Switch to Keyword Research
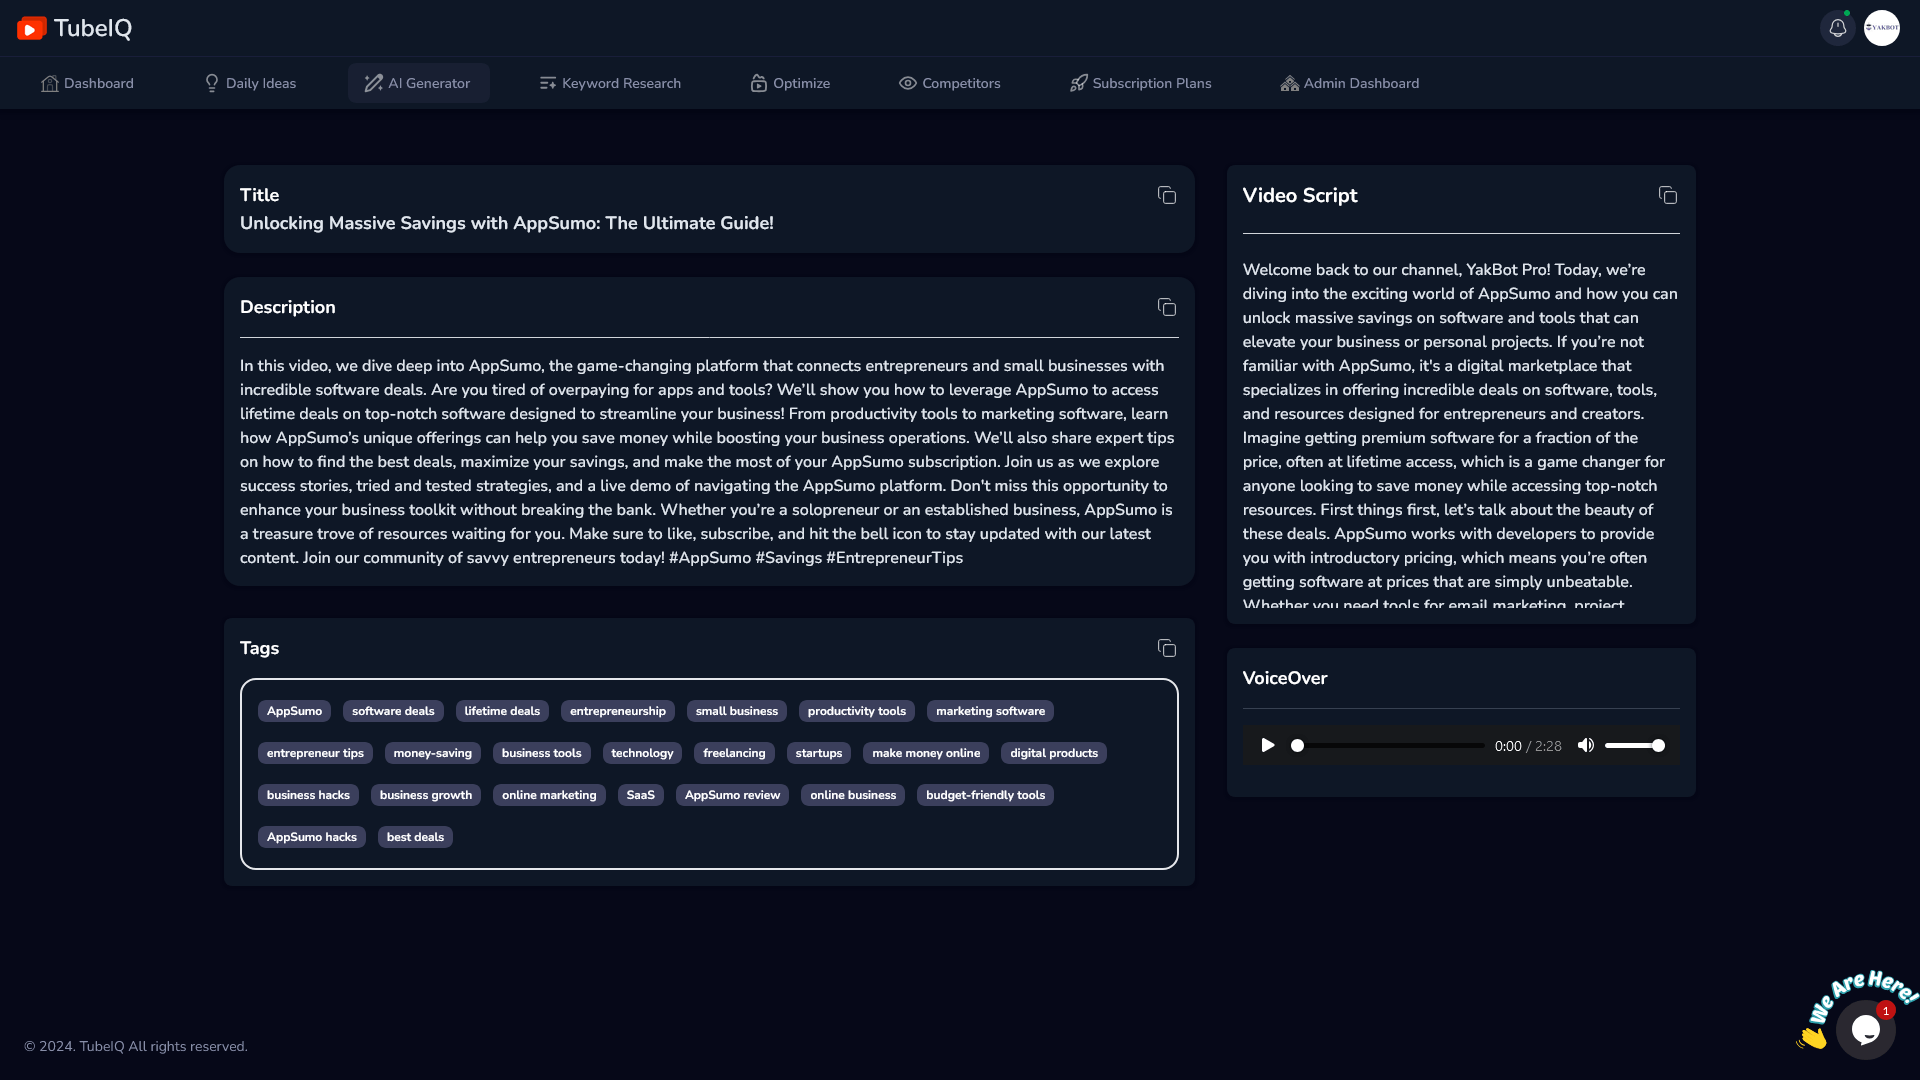The image size is (1920, 1080). point(610,83)
